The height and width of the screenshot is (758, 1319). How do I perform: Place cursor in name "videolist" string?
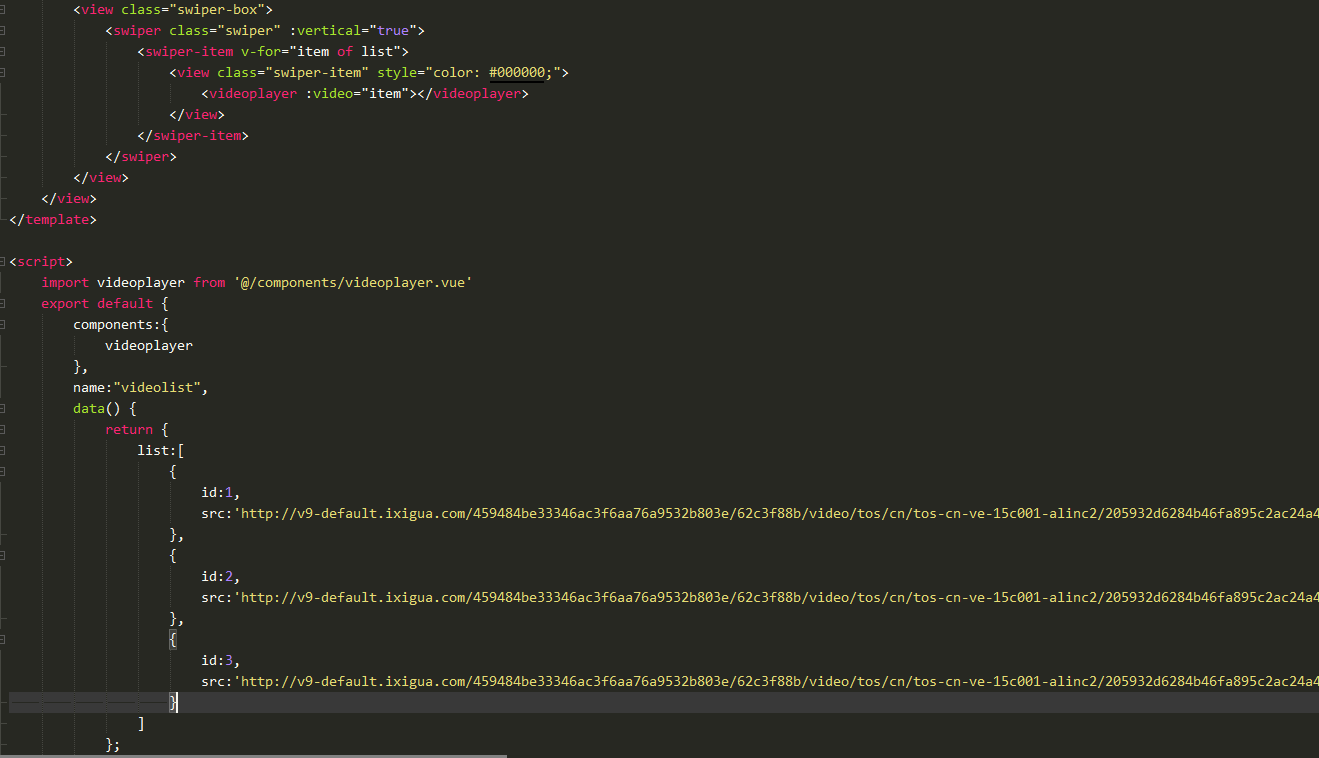tap(160, 388)
